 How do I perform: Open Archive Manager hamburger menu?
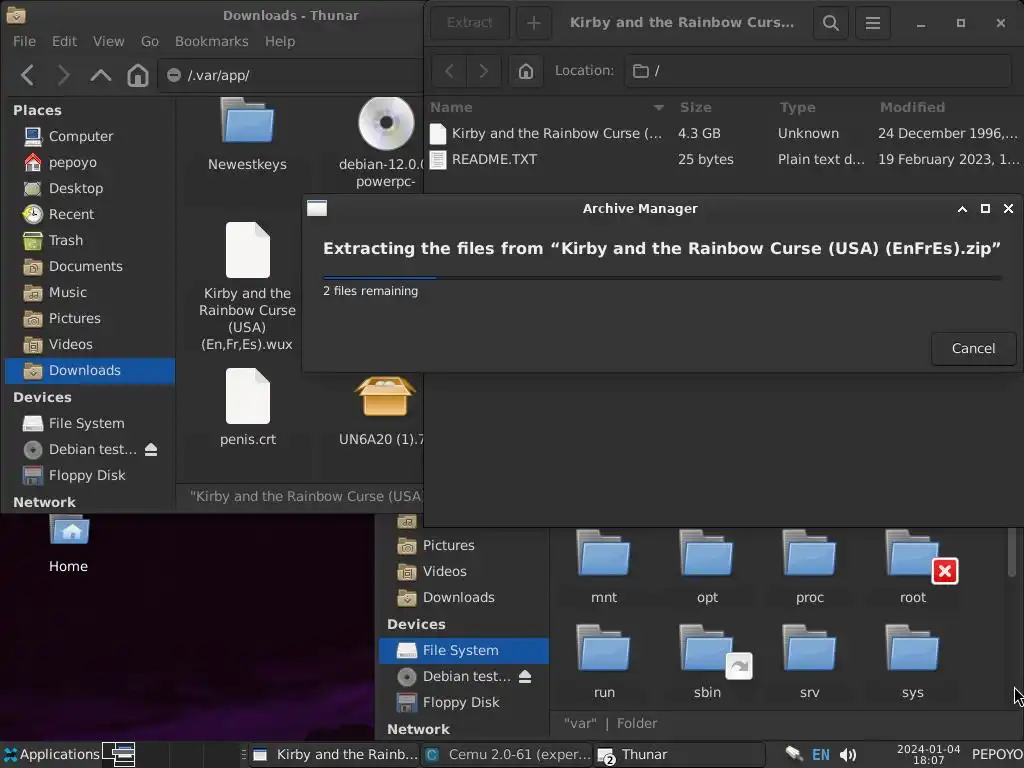(872, 23)
